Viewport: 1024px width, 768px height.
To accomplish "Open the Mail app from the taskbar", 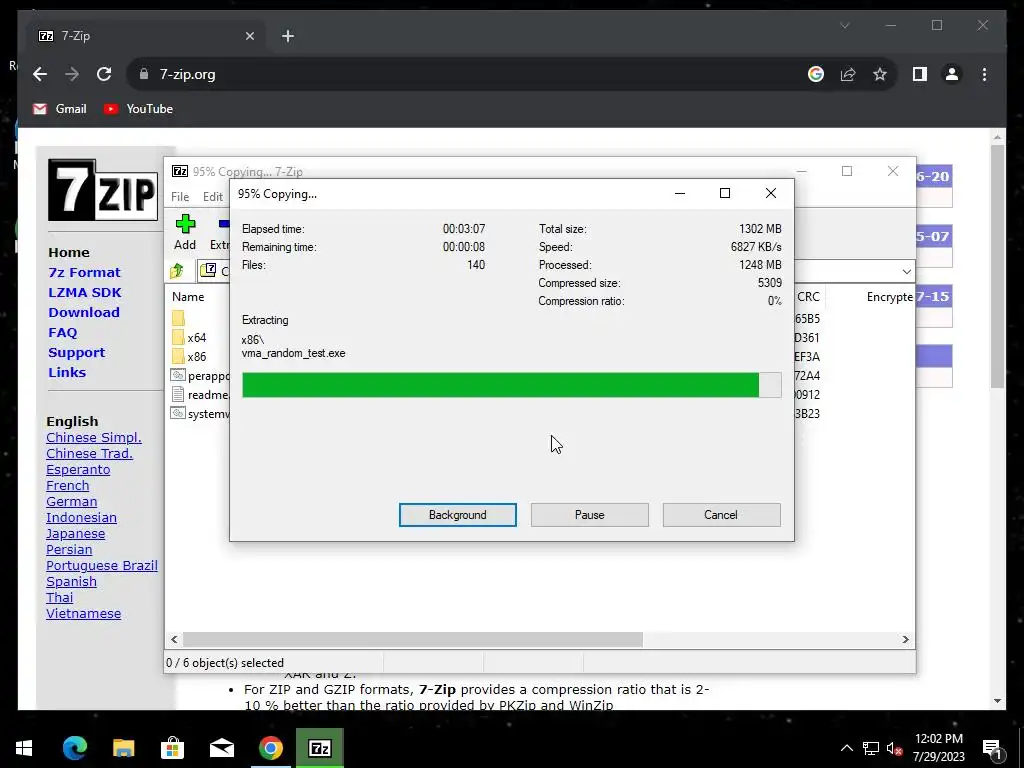I will 221,748.
